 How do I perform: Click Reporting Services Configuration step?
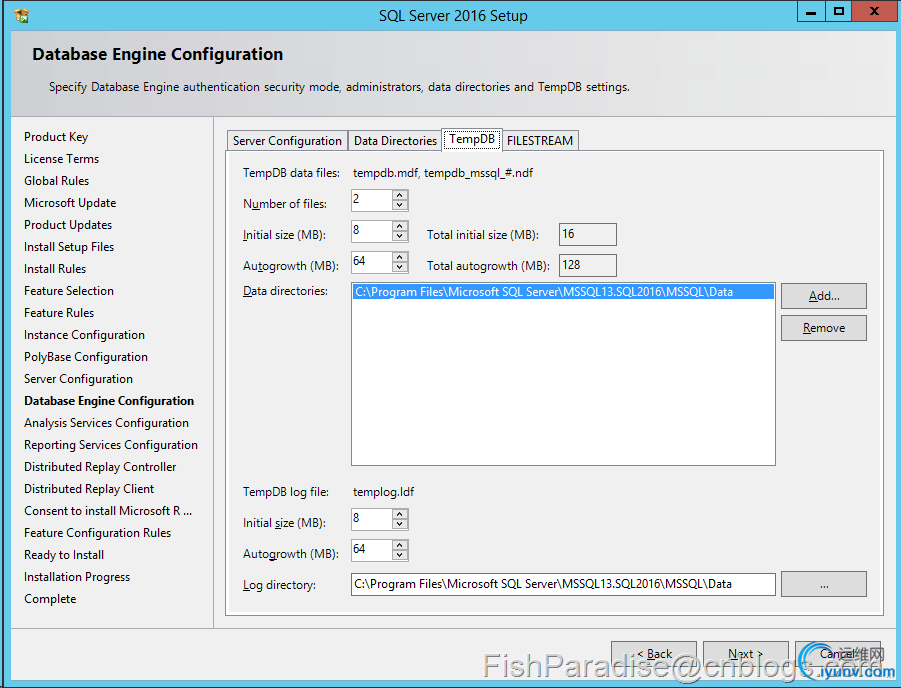[x=111, y=445]
